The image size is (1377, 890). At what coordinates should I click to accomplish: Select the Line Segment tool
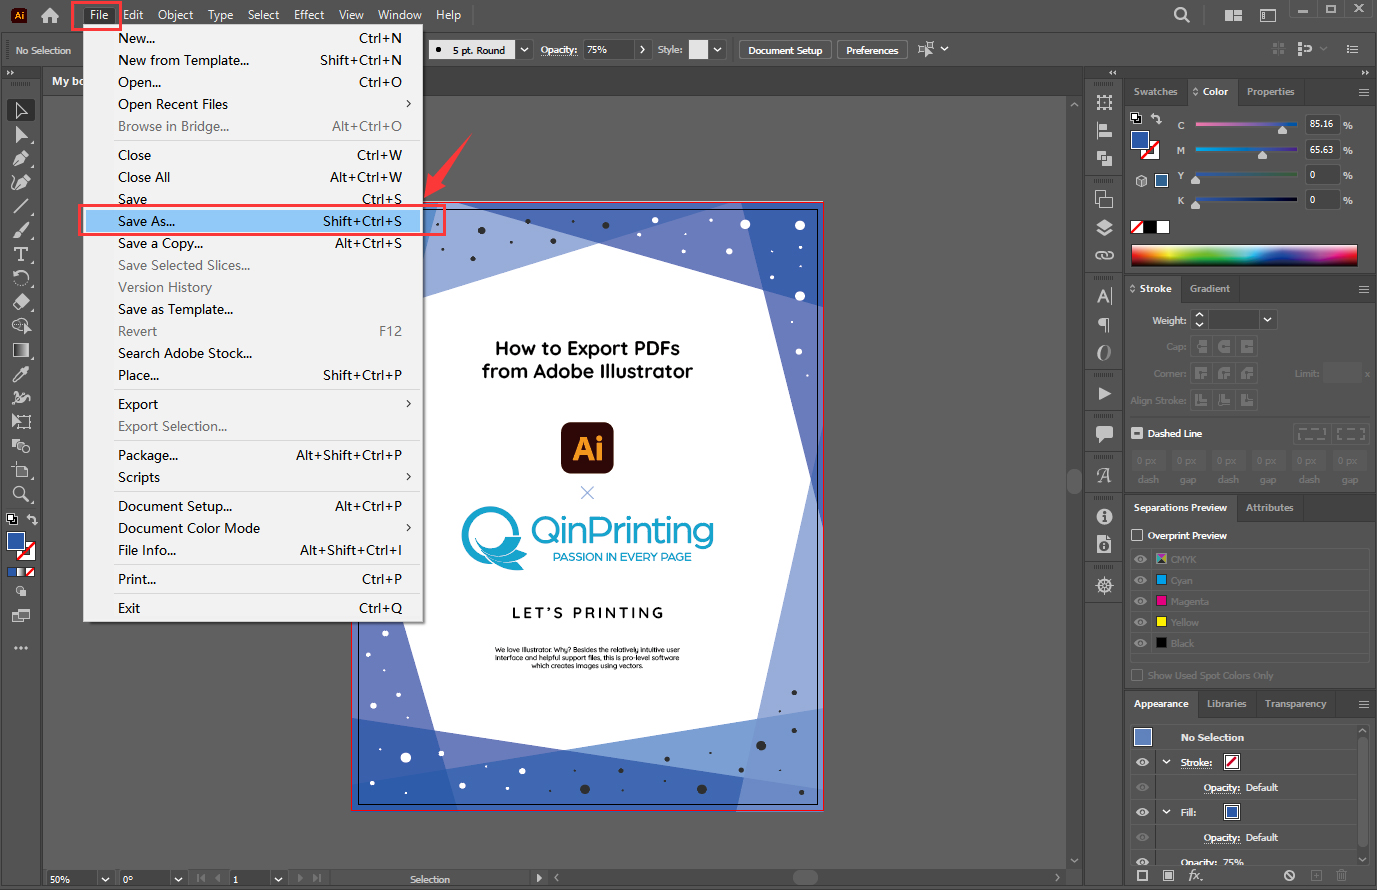click(x=21, y=206)
